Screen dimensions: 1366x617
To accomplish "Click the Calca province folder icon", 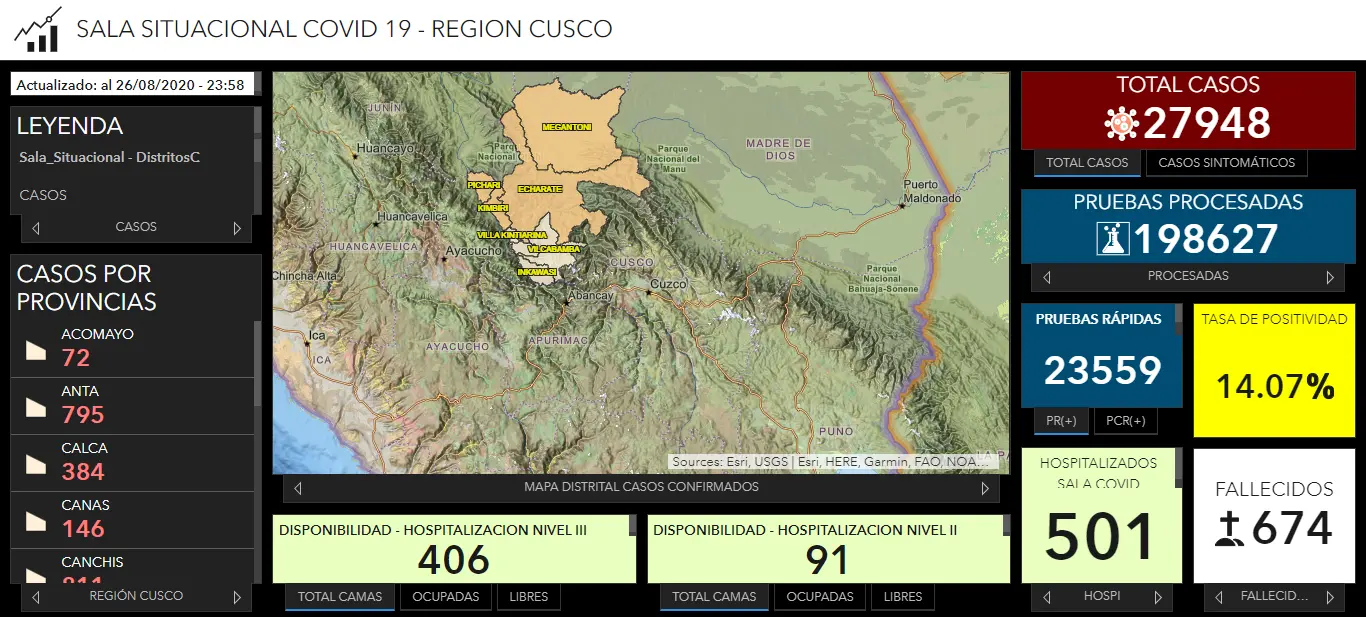I will (x=36, y=463).
